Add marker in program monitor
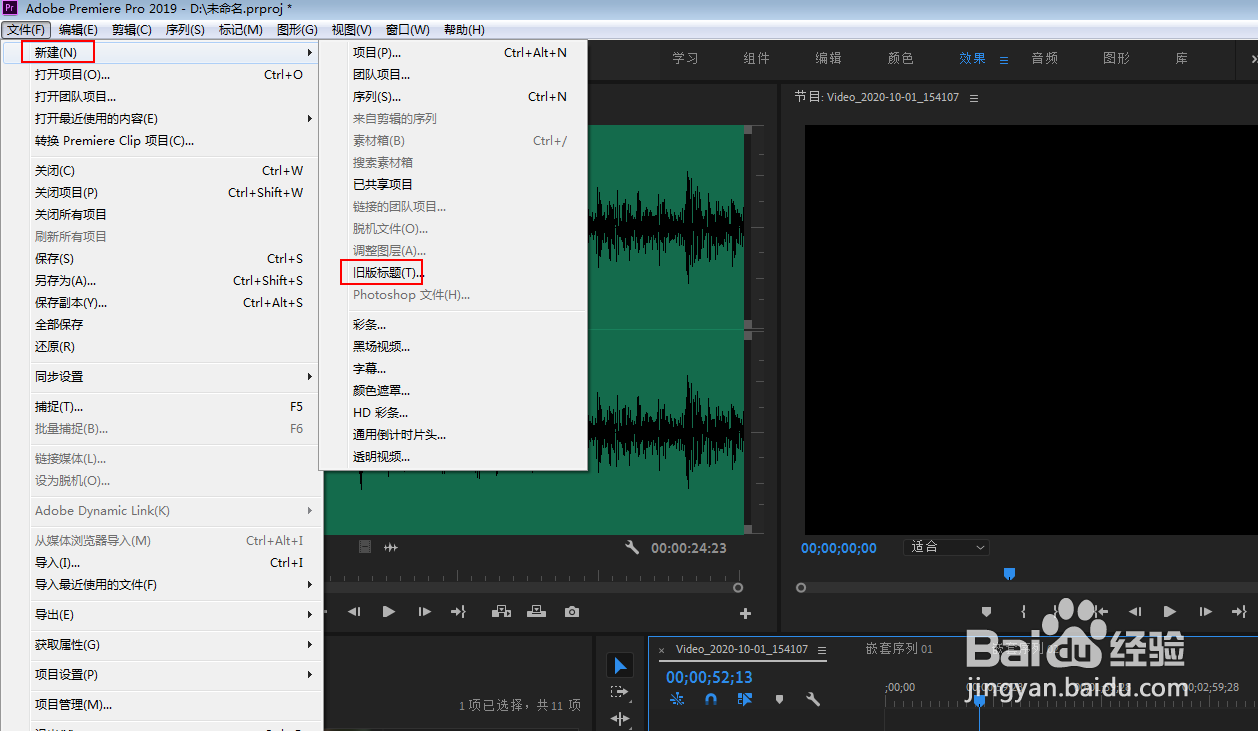This screenshot has width=1258, height=731. click(986, 611)
